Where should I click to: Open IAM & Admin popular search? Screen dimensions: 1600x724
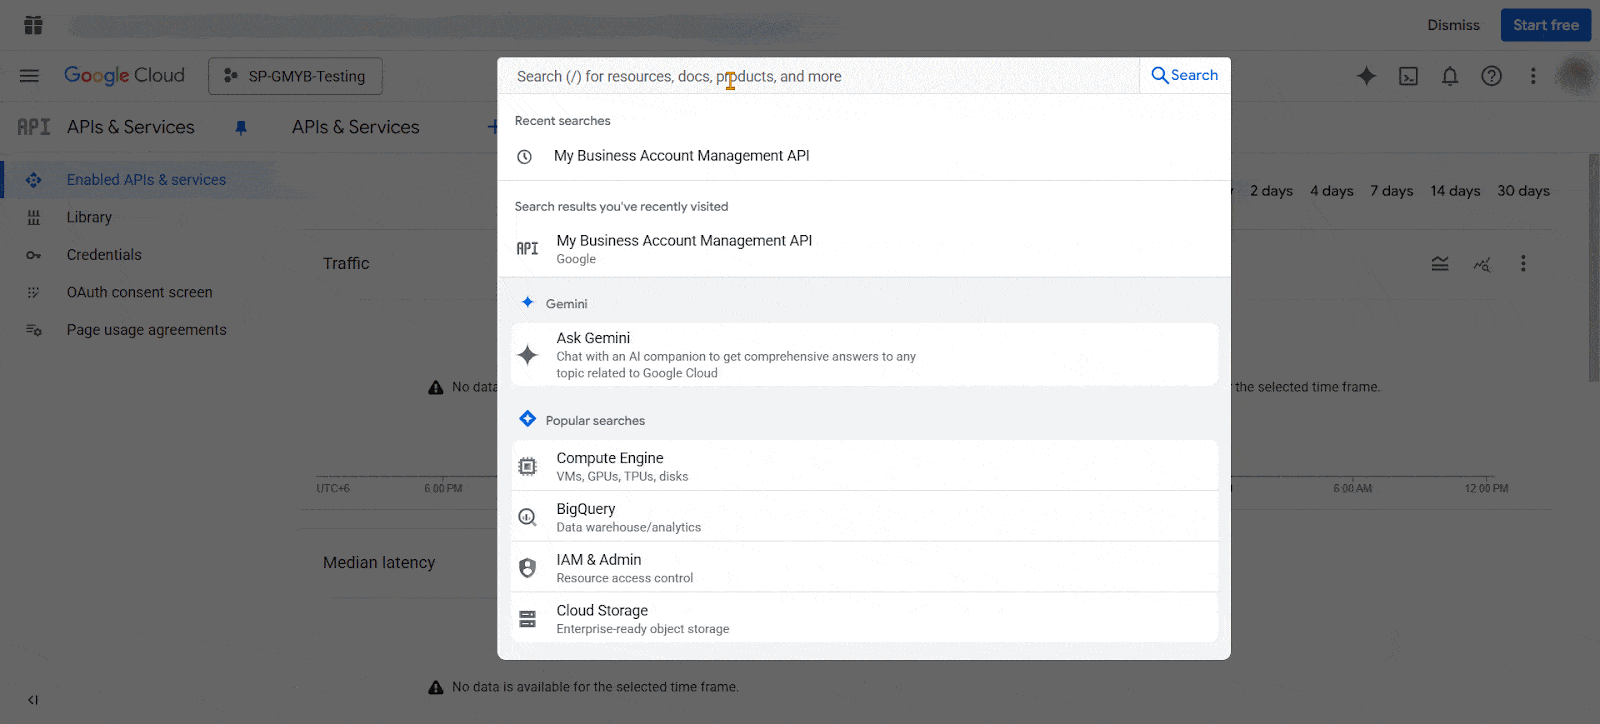point(864,568)
